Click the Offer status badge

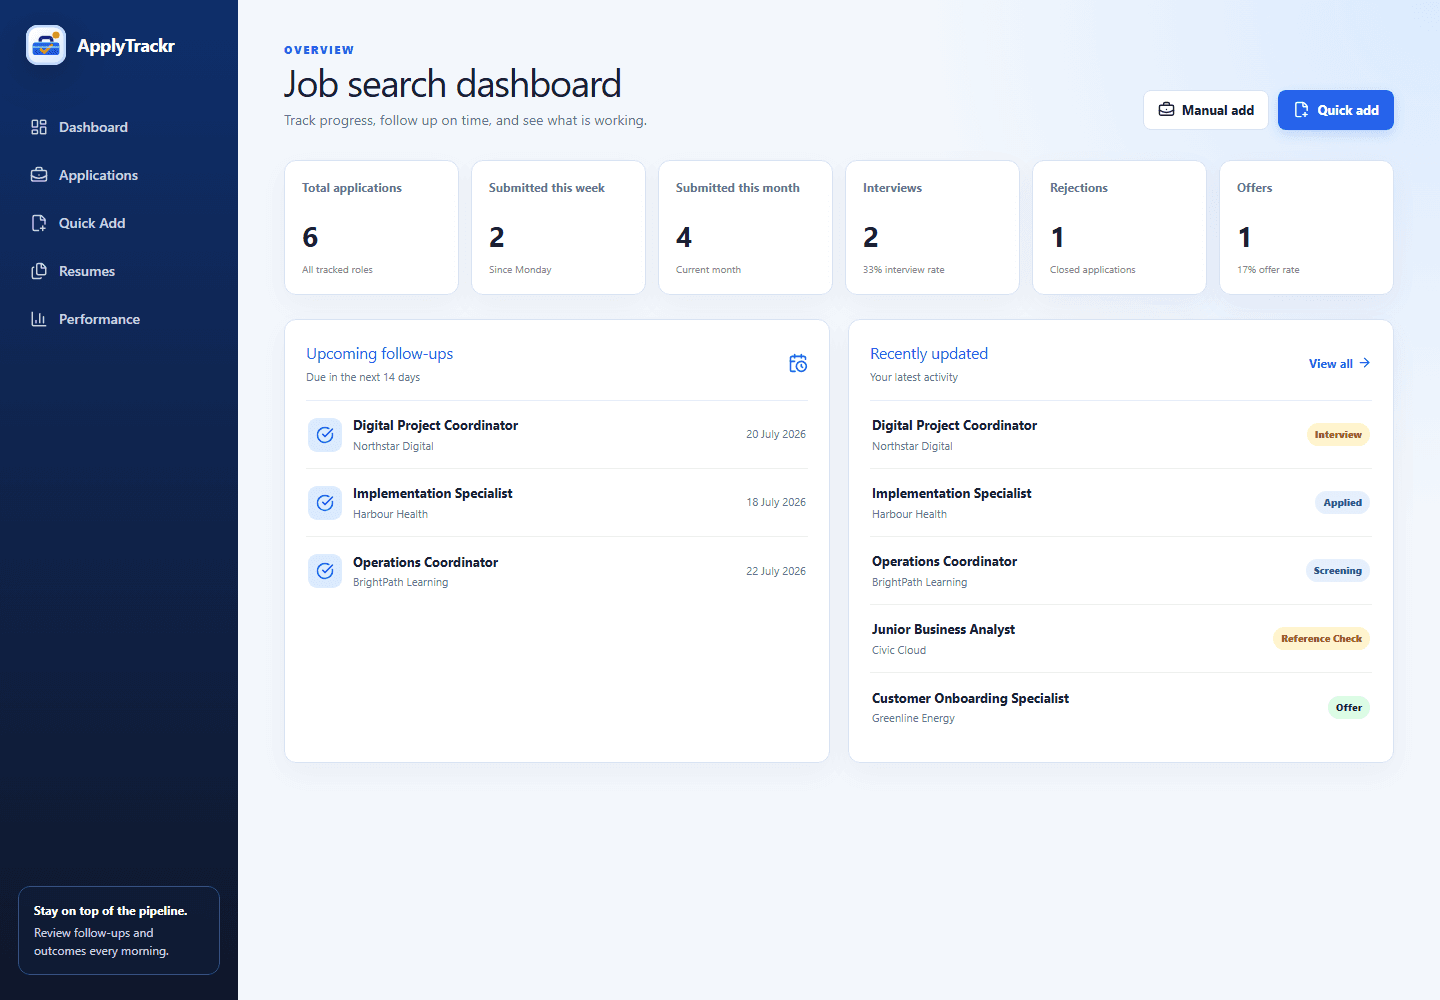pyautogui.click(x=1349, y=708)
